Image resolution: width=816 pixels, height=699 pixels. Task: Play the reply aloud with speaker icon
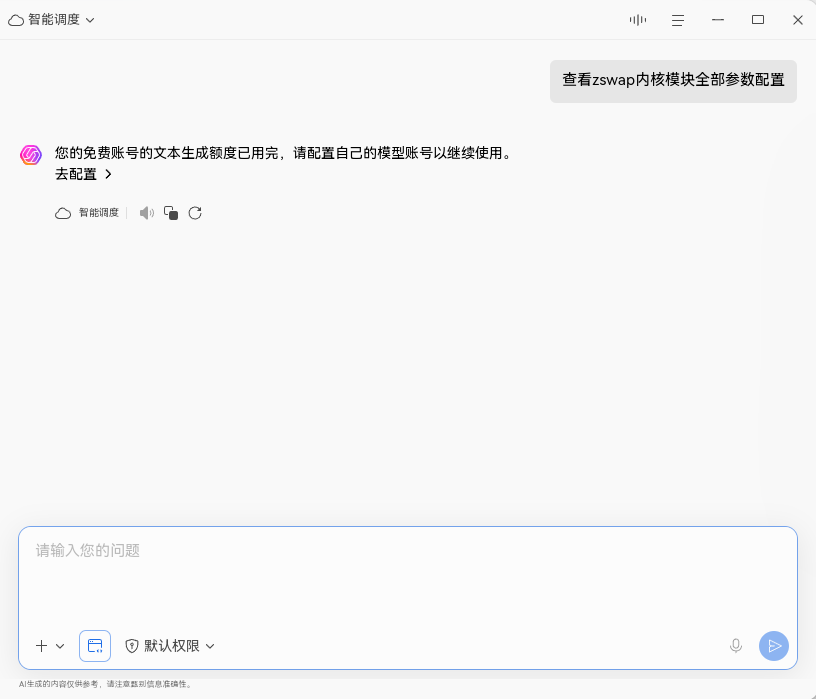(x=147, y=213)
